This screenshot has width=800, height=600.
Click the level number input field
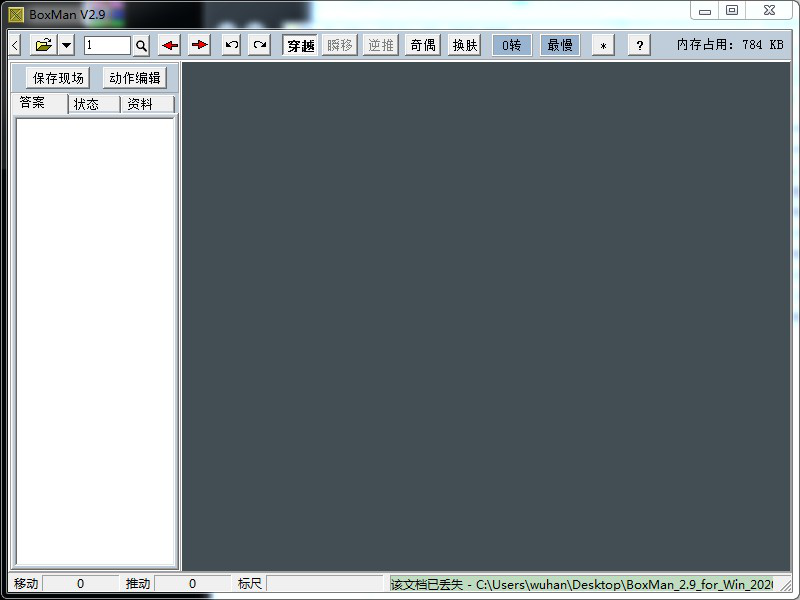[107, 45]
